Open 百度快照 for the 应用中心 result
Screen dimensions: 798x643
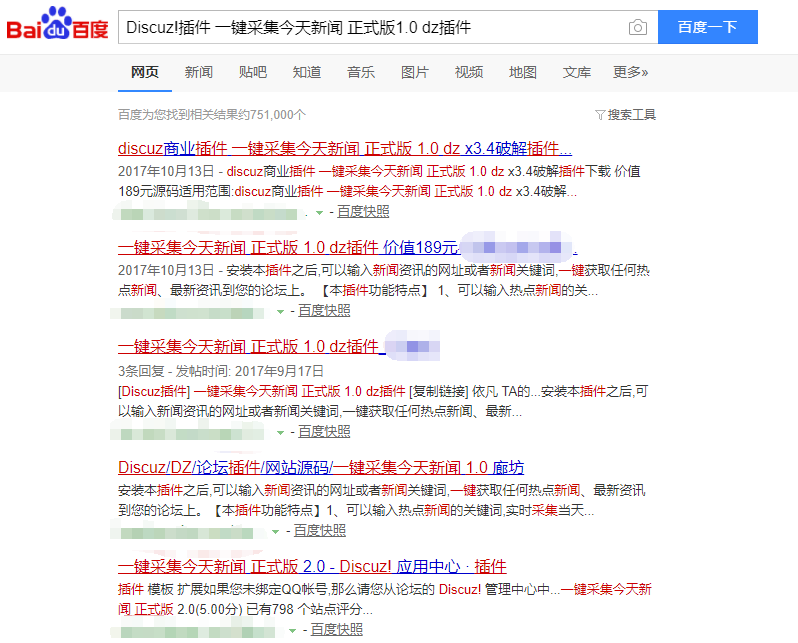coord(337,630)
